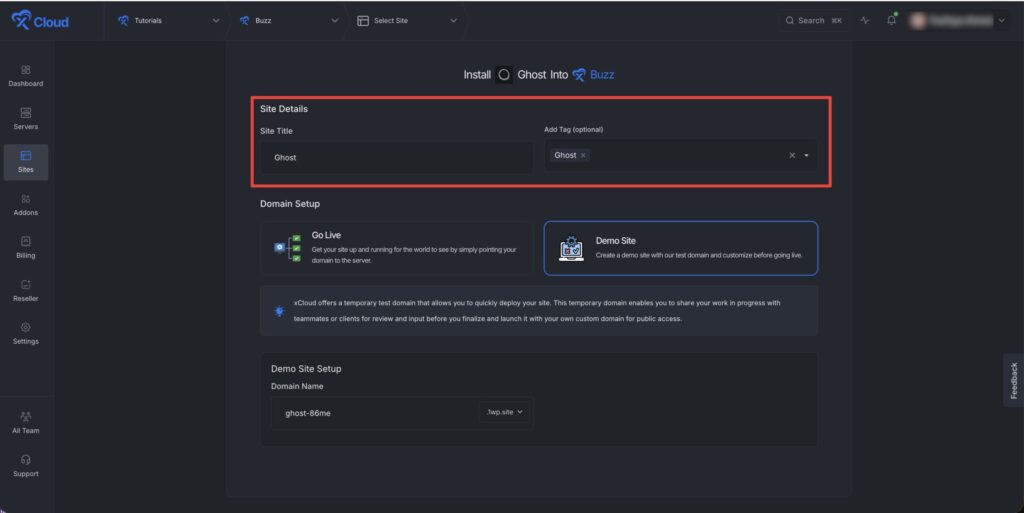Image resolution: width=1024 pixels, height=513 pixels.
Task: Click the Feedback side button
Action: click(1014, 381)
